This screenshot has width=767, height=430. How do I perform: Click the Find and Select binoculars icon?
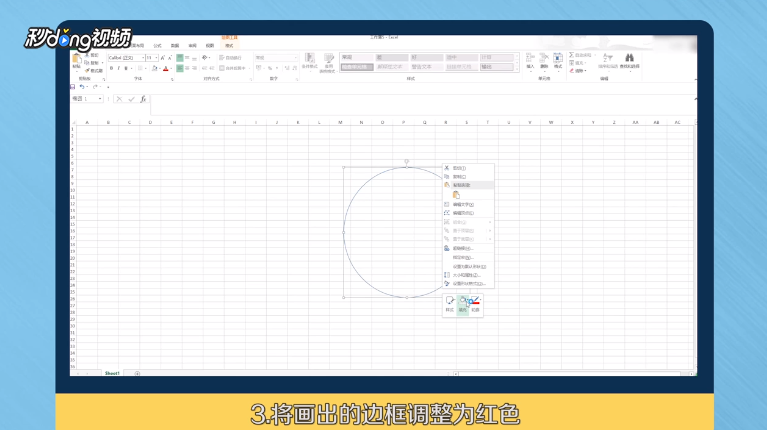click(x=630, y=58)
